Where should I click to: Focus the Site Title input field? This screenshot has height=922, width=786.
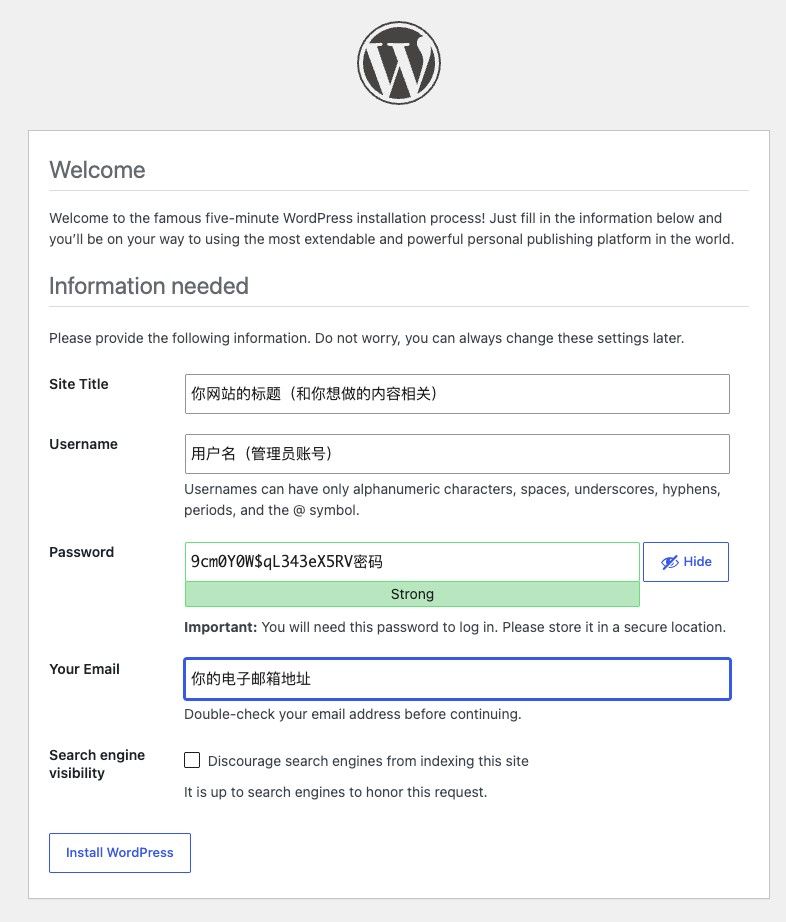pos(457,394)
